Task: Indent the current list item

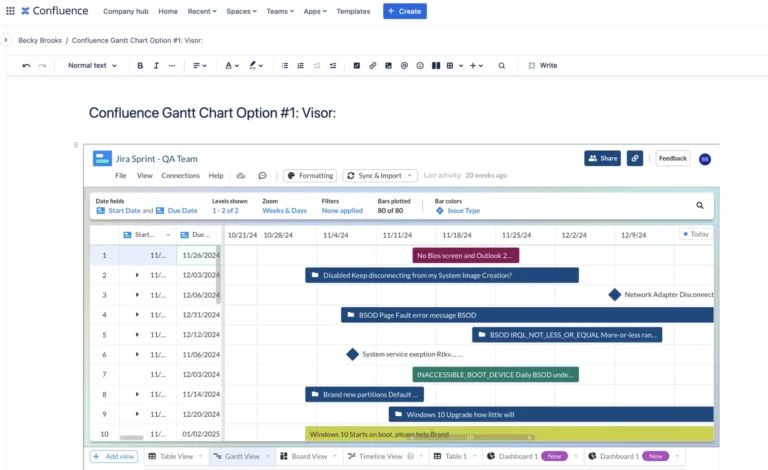Action: tap(333, 66)
